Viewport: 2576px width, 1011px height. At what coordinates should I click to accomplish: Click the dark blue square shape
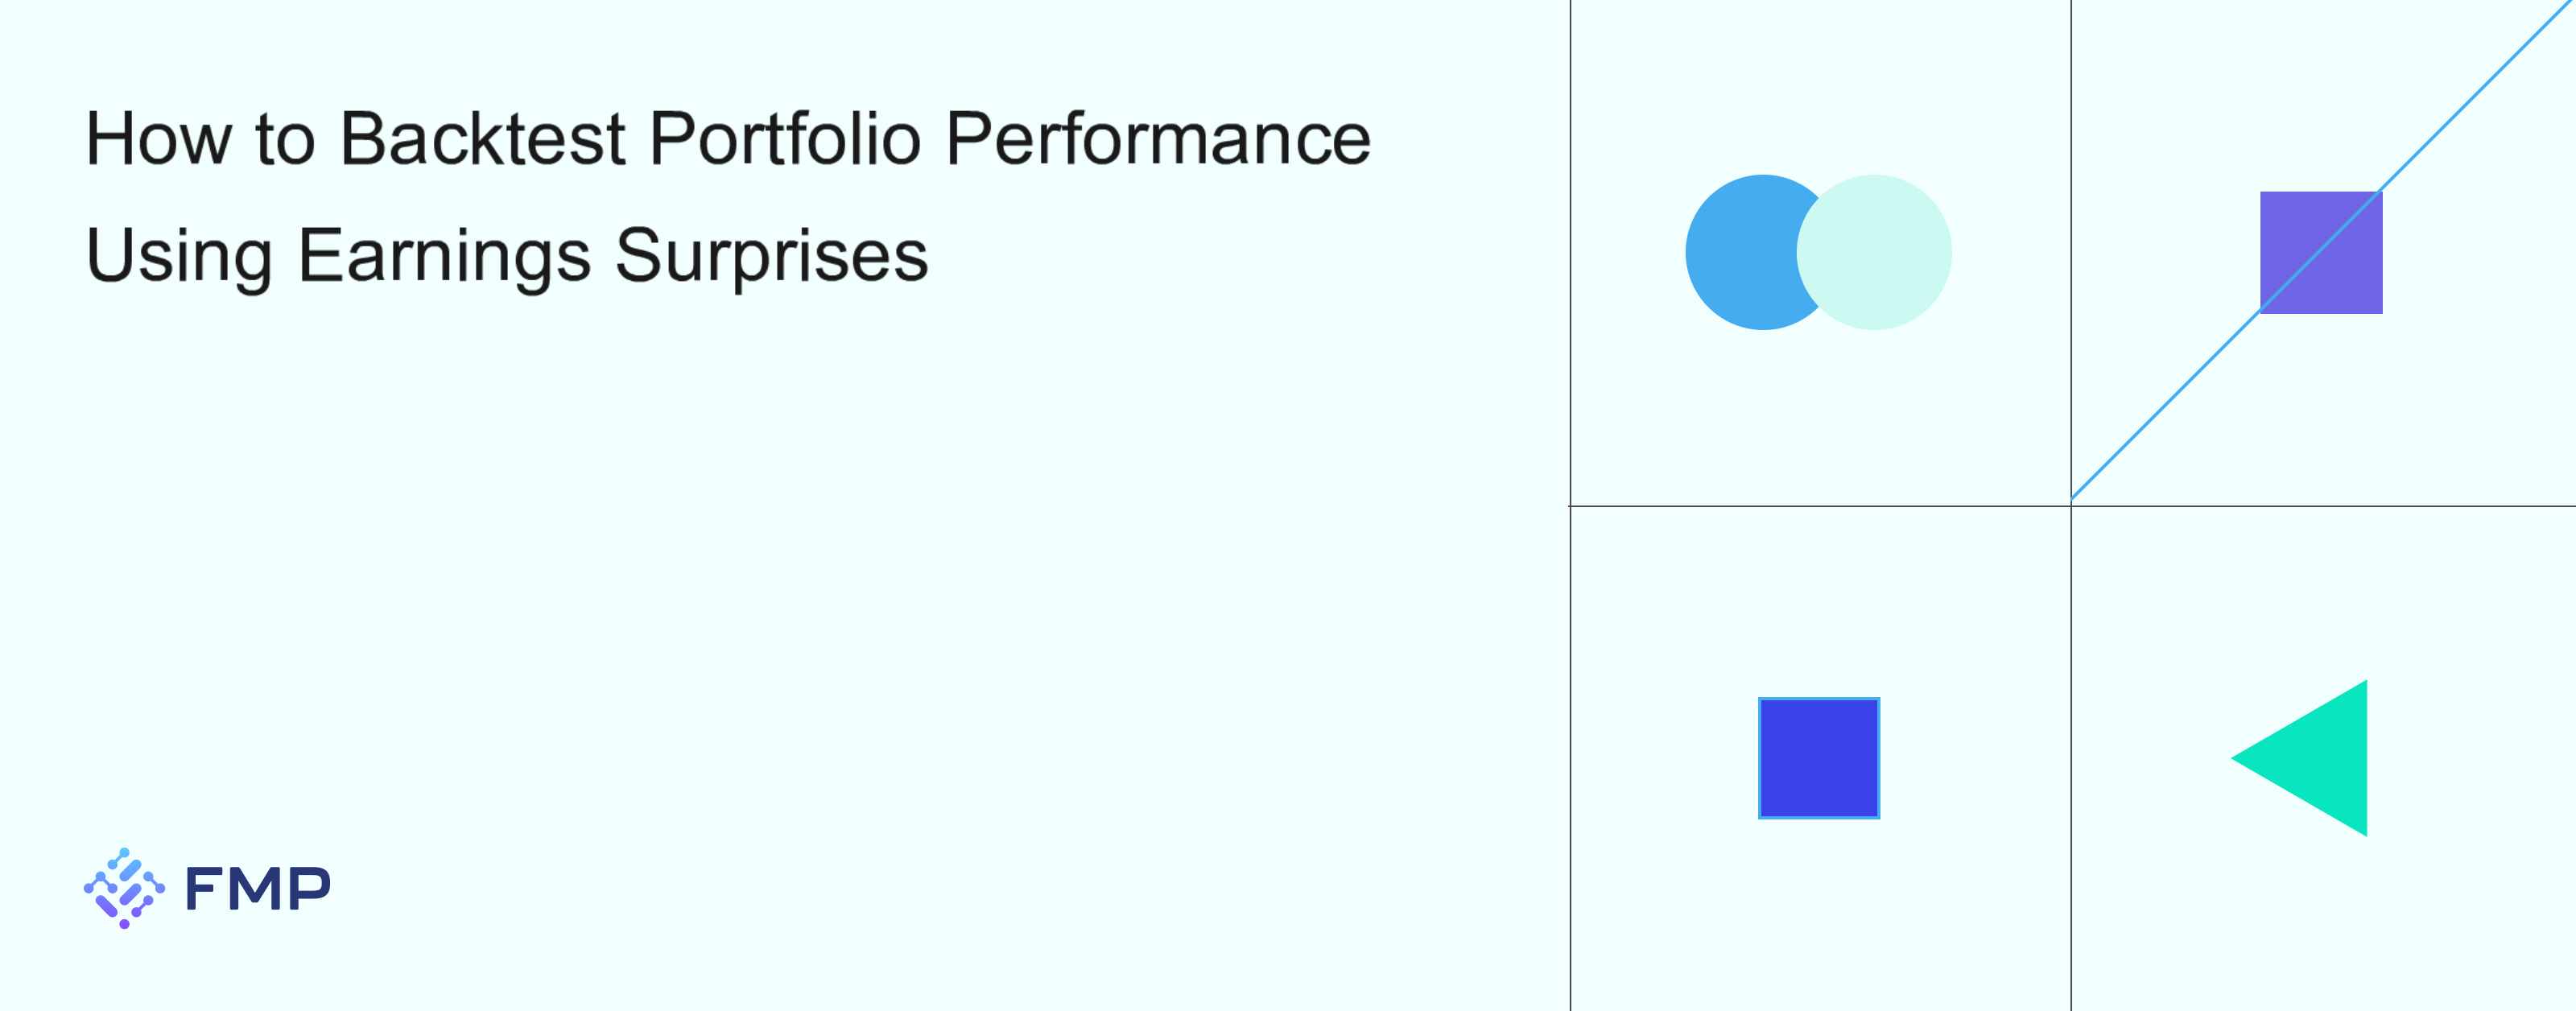click(x=1818, y=758)
